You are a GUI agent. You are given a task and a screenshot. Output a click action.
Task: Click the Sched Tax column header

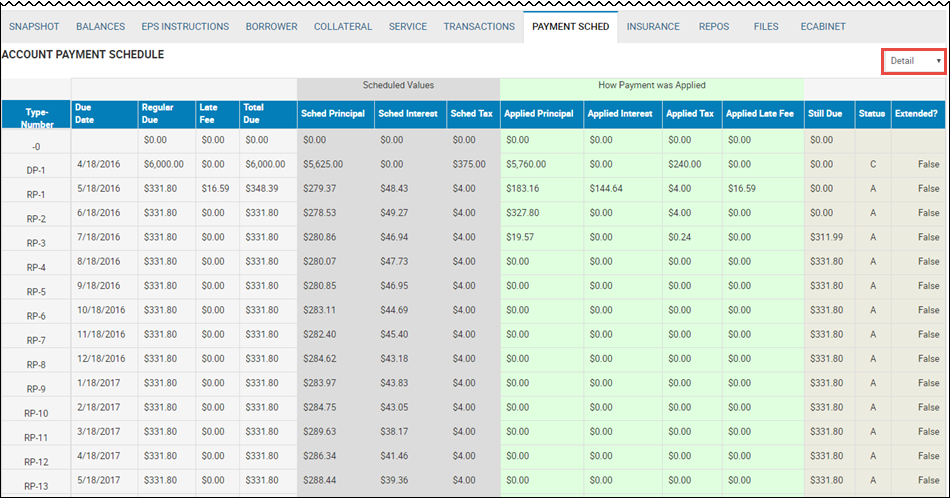(x=471, y=113)
